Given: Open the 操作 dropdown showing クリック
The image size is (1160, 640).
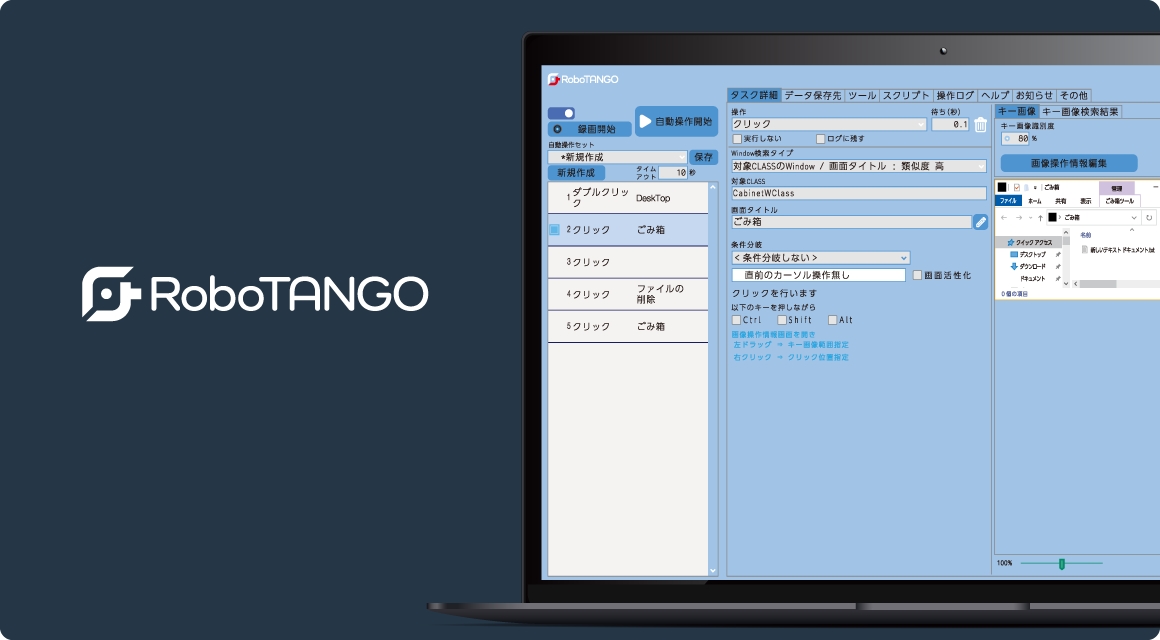Looking at the screenshot, I should (829, 124).
